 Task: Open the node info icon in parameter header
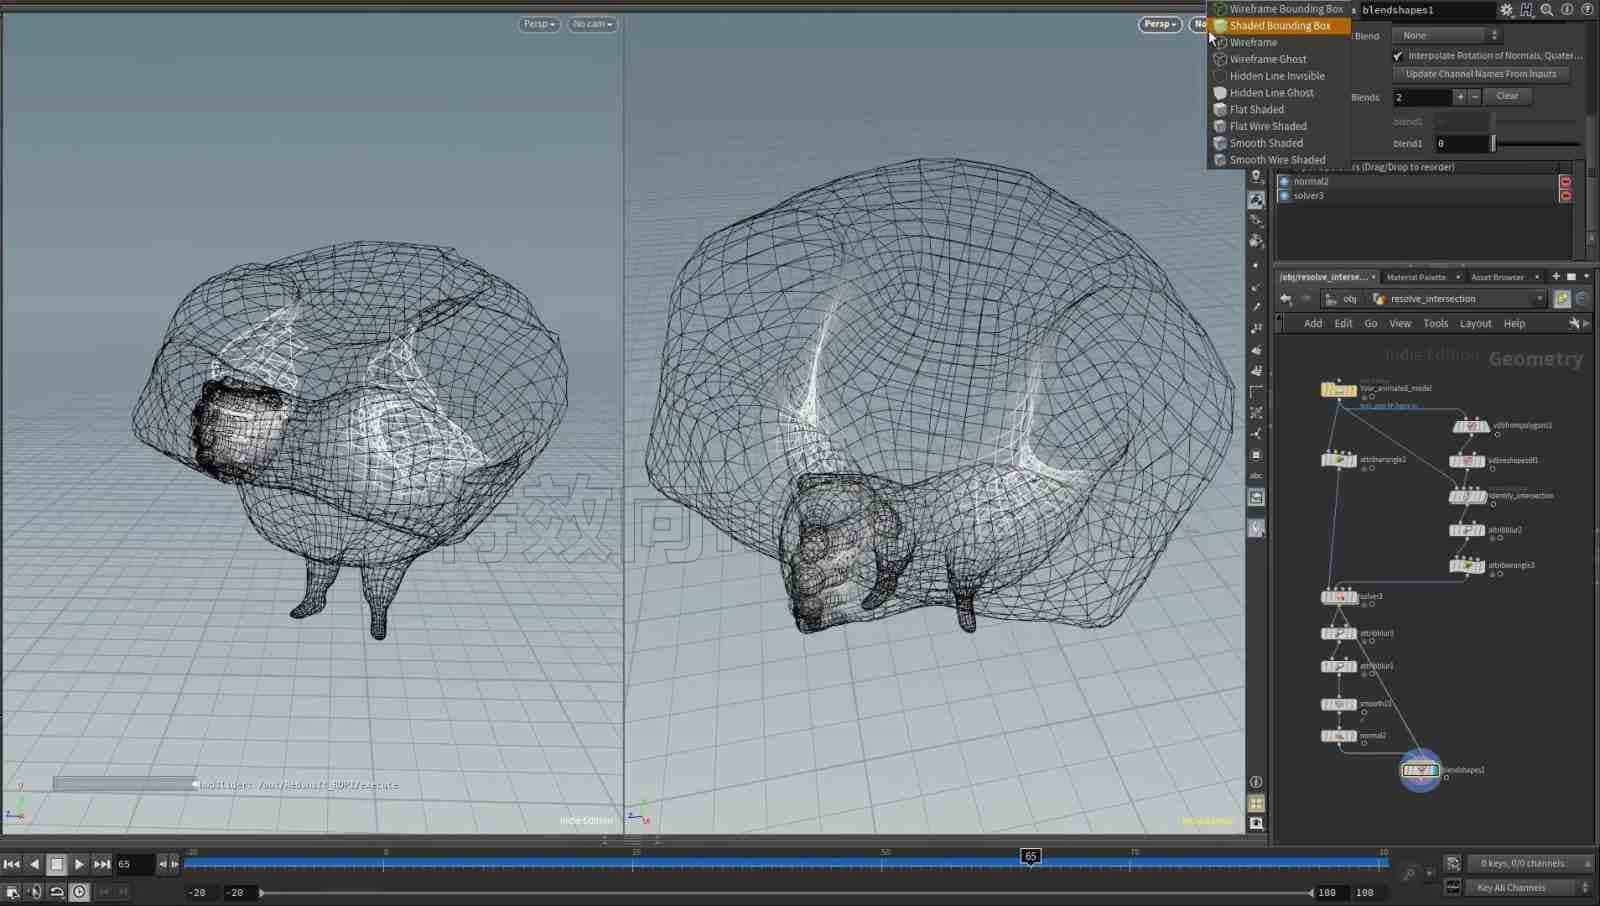click(1567, 10)
